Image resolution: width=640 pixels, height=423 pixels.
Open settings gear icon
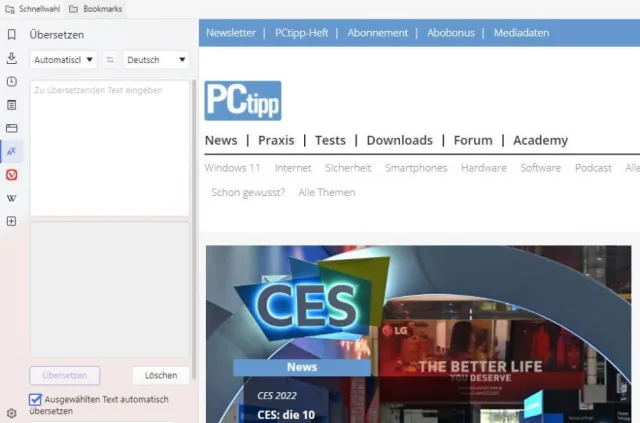point(11,413)
